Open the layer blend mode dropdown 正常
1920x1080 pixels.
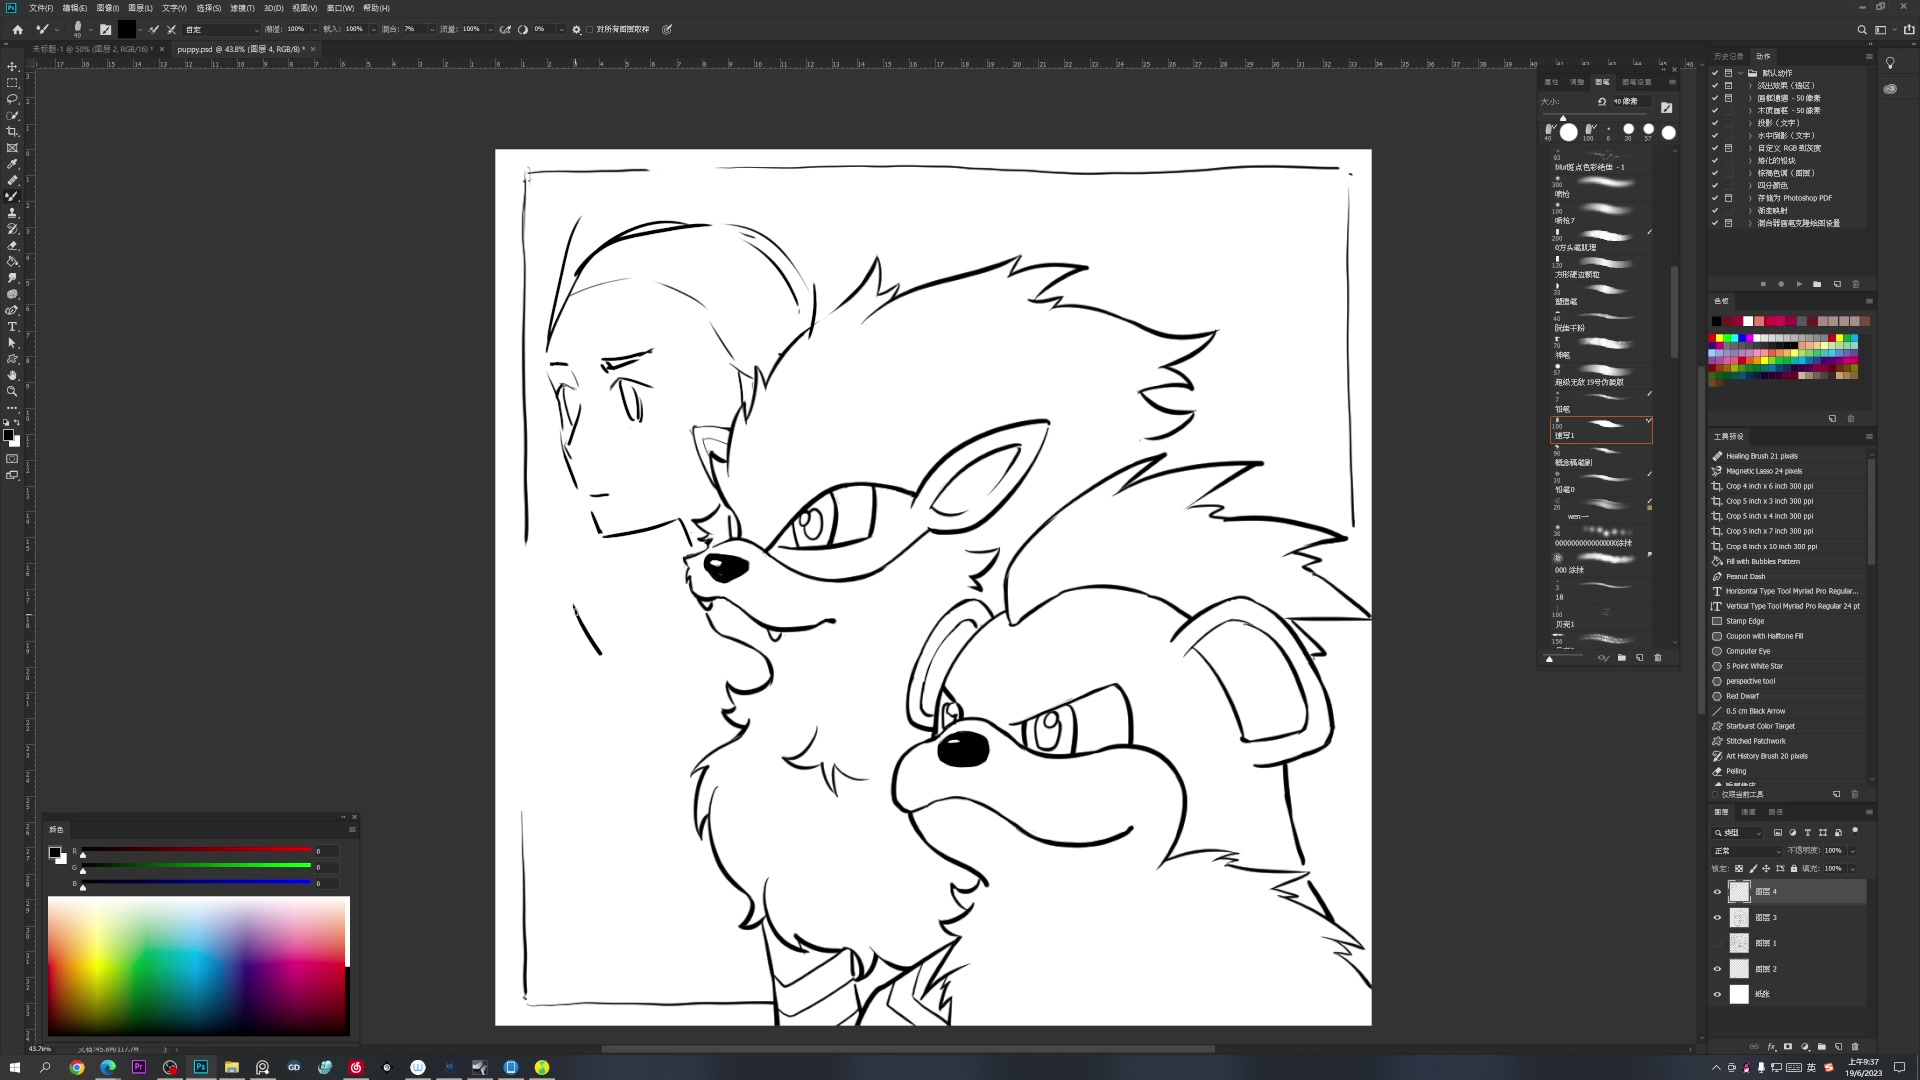click(1746, 851)
